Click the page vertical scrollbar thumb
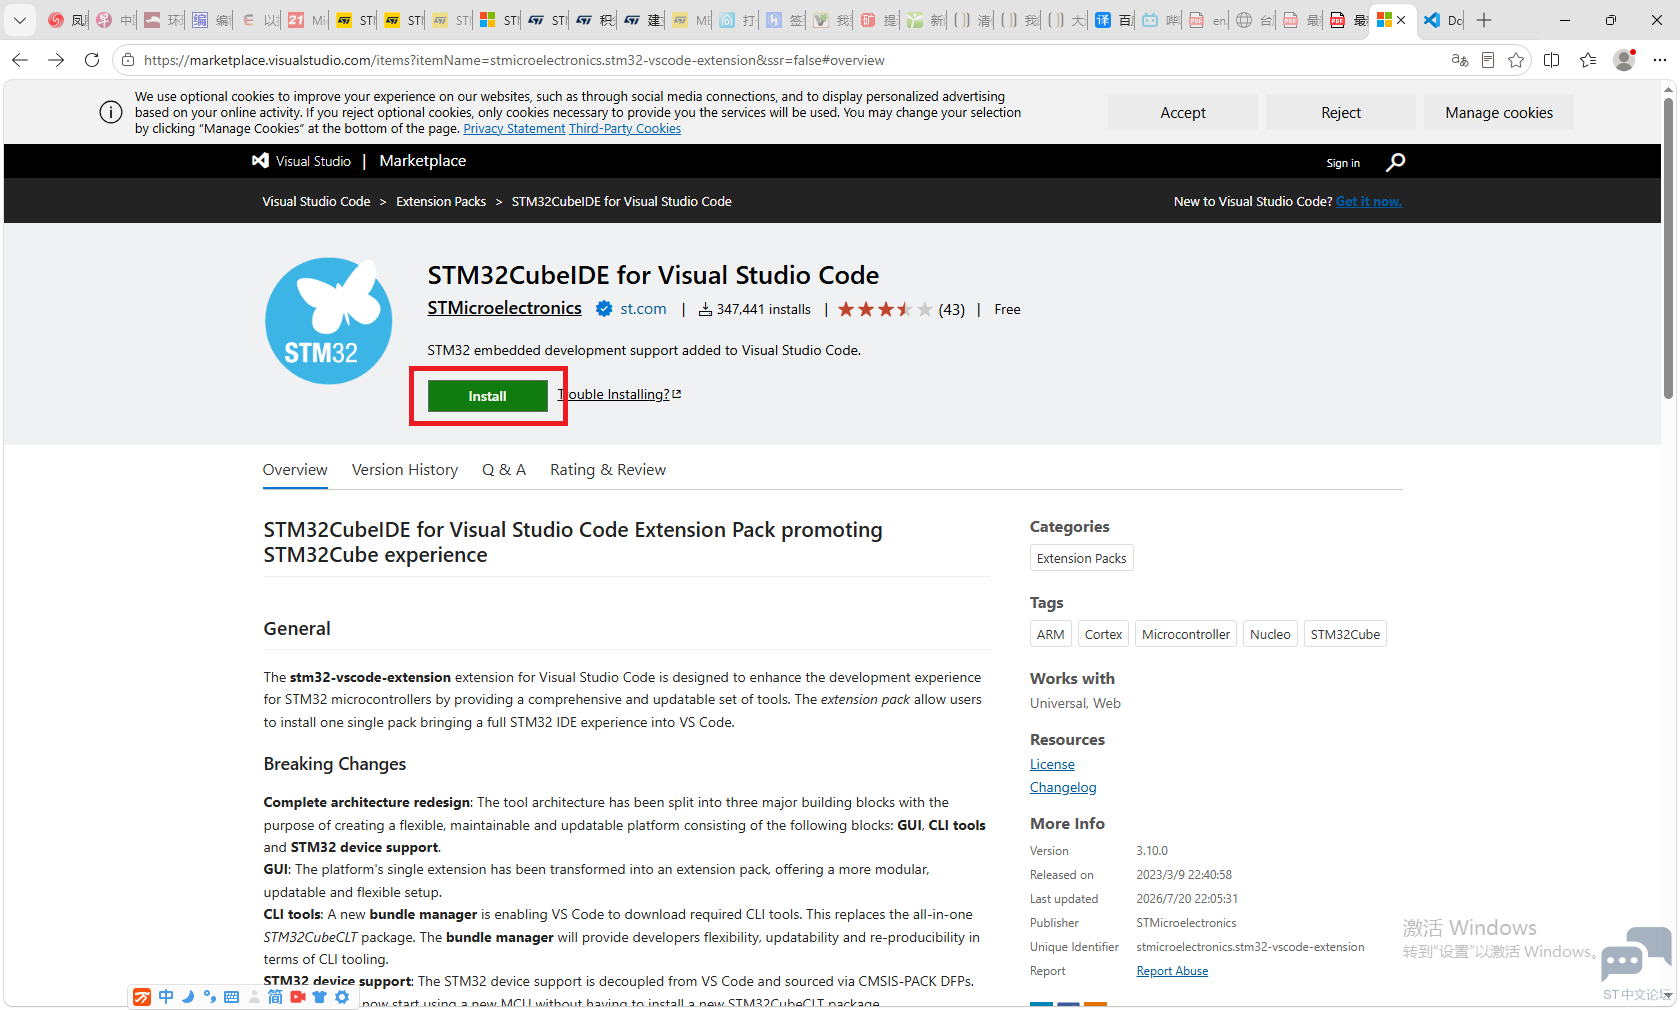 (1668, 250)
